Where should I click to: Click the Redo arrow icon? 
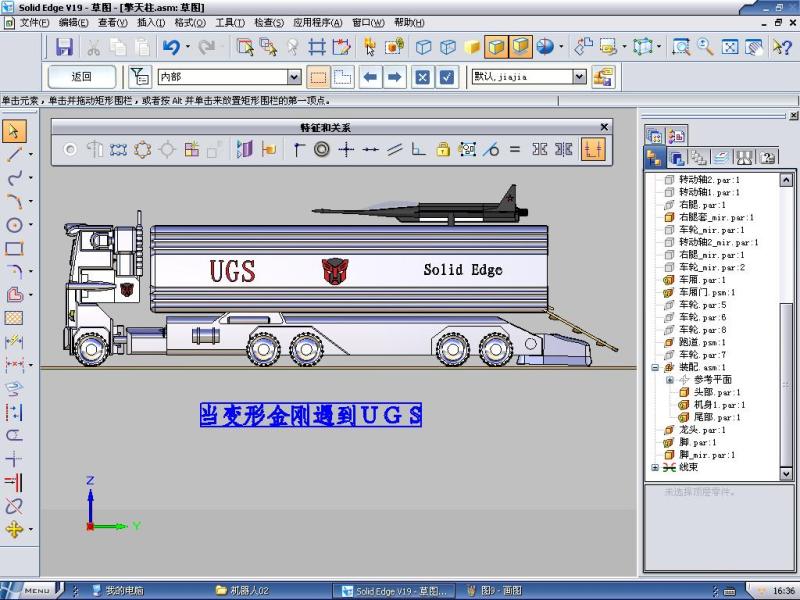[207, 47]
